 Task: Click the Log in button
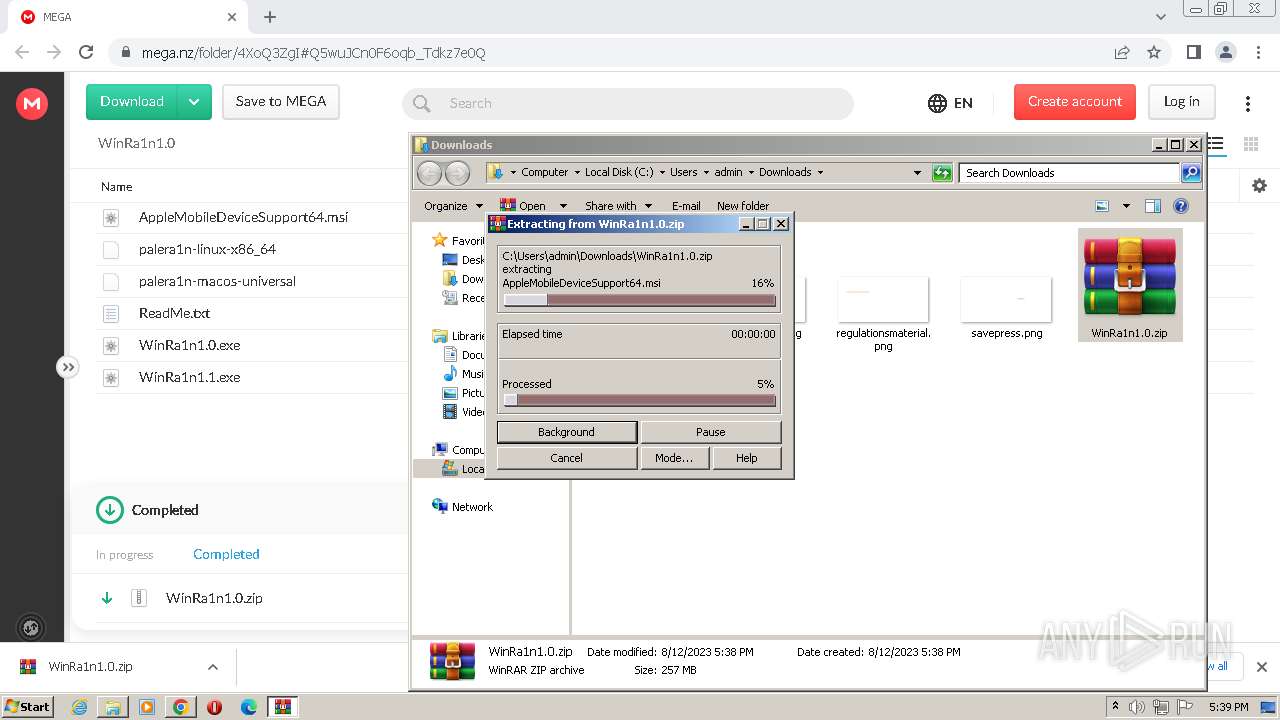1181,102
